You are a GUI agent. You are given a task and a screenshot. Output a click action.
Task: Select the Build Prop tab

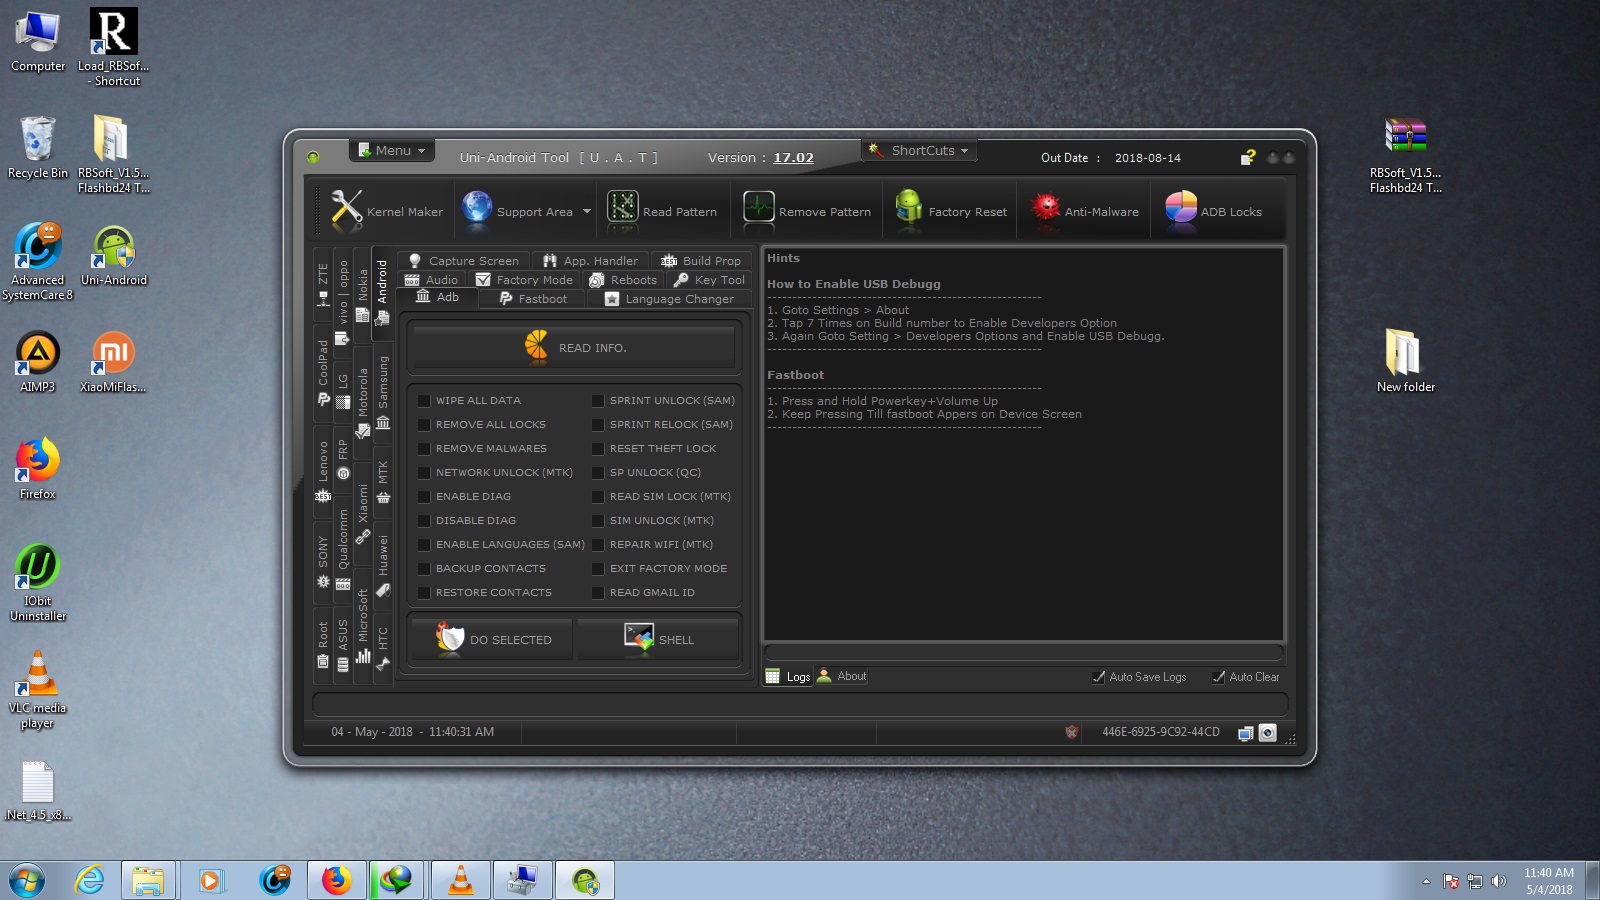[701, 261]
